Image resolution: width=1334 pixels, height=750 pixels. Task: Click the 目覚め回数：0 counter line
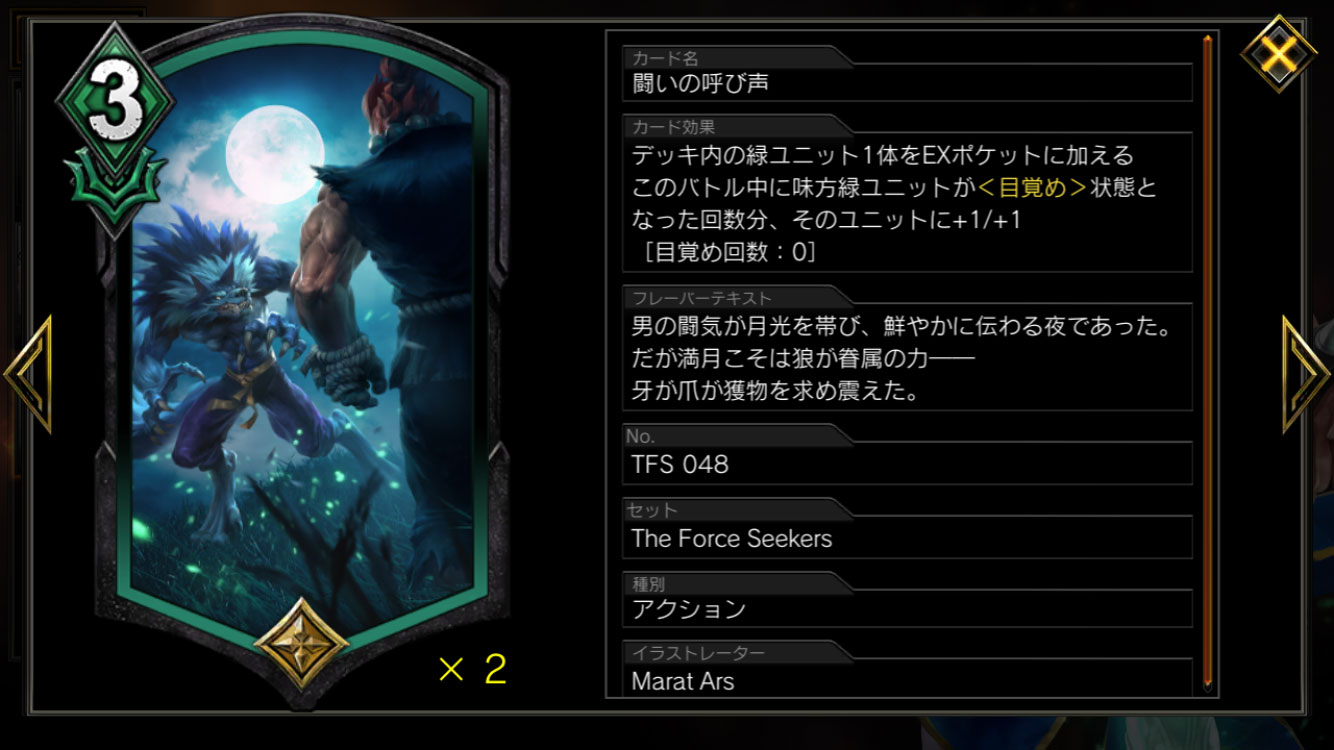point(725,252)
